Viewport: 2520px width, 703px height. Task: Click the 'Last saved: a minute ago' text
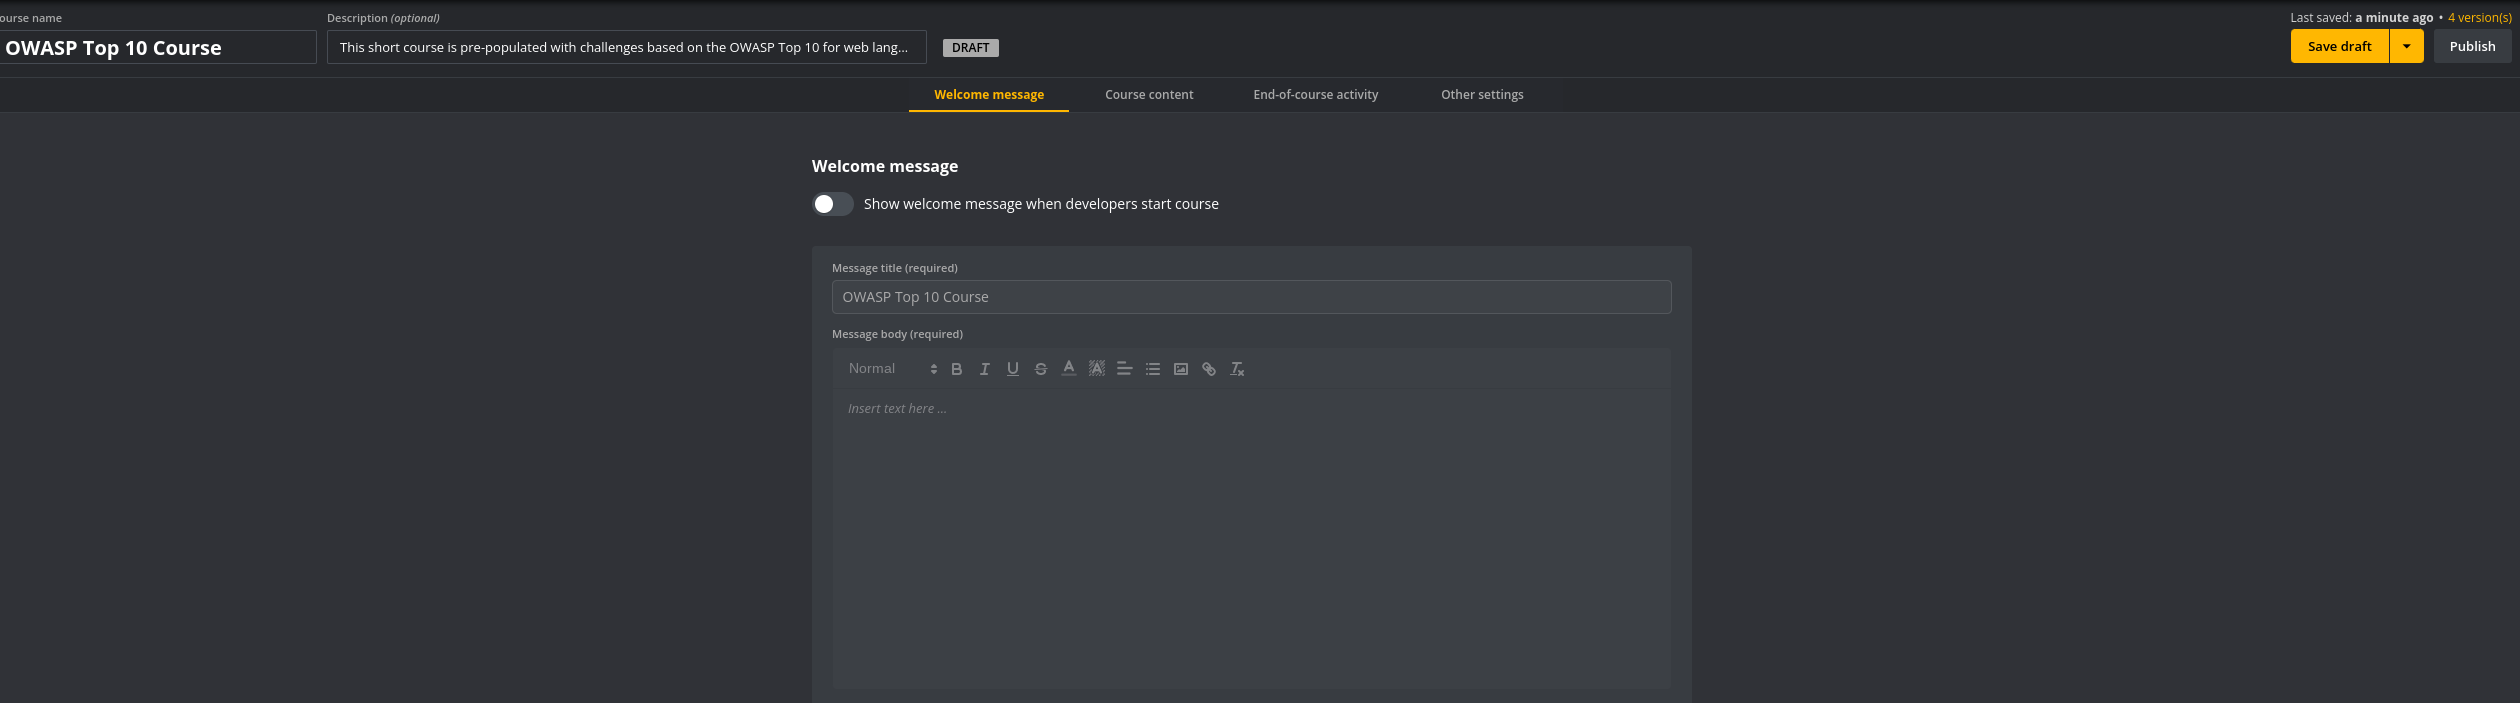[2362, 17]
